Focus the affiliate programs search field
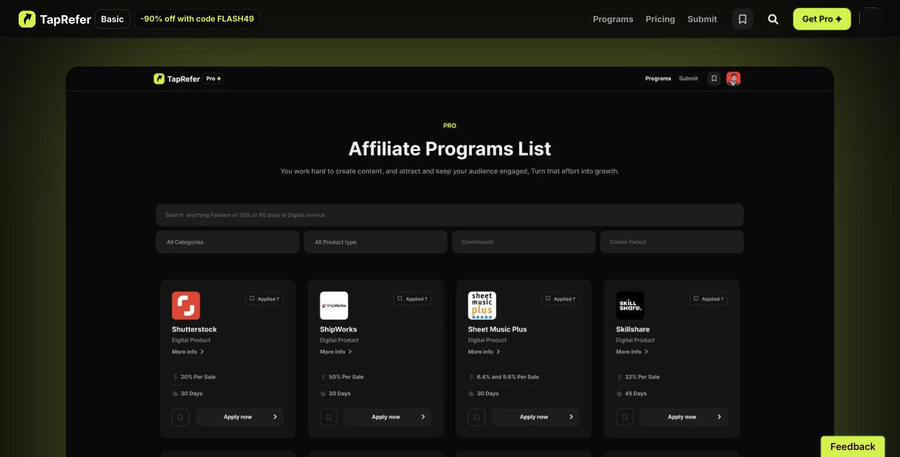The height and width of the screenshot is (457, 900). (x=449, y=215)
